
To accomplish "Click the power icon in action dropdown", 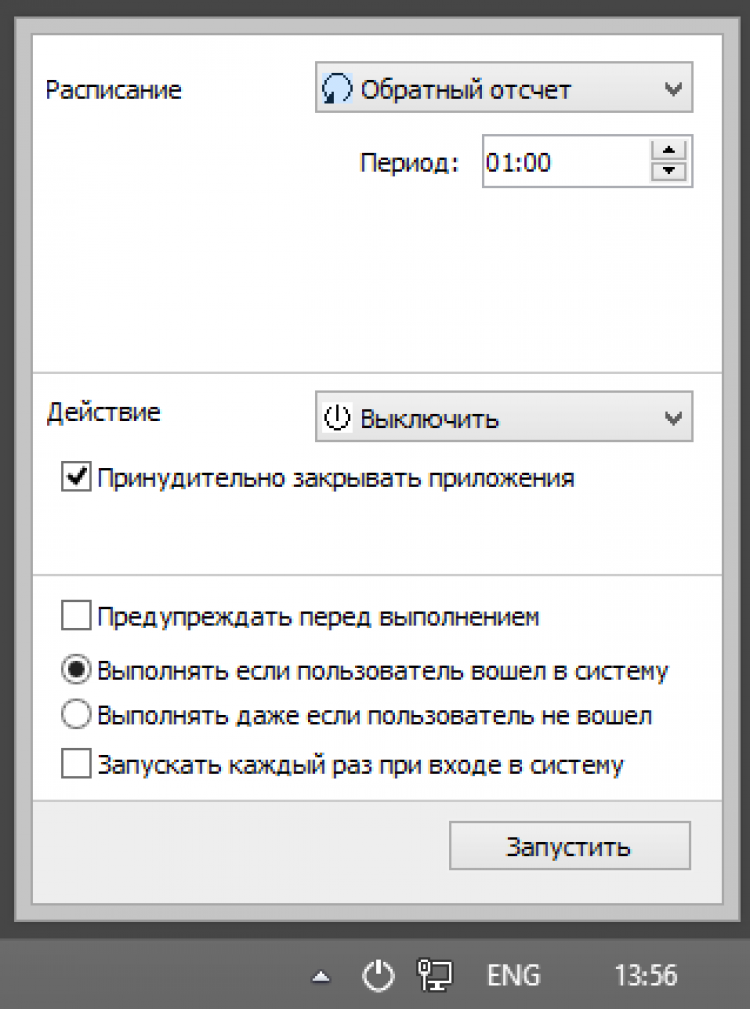I will [x=338, y=418].
